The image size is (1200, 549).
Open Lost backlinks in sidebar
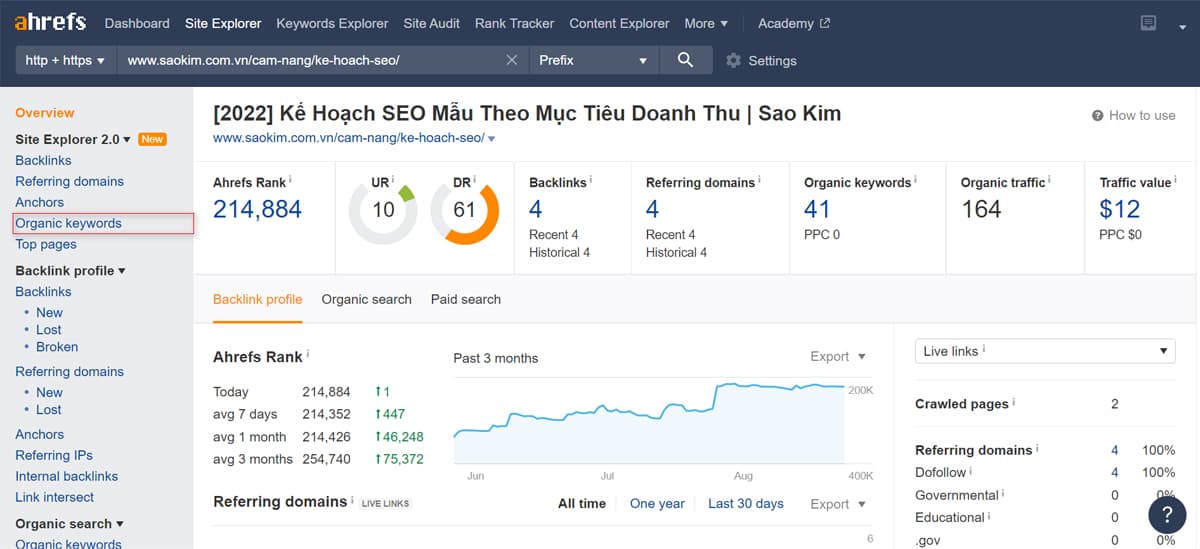pyautogui.click(x=49, y=329)
